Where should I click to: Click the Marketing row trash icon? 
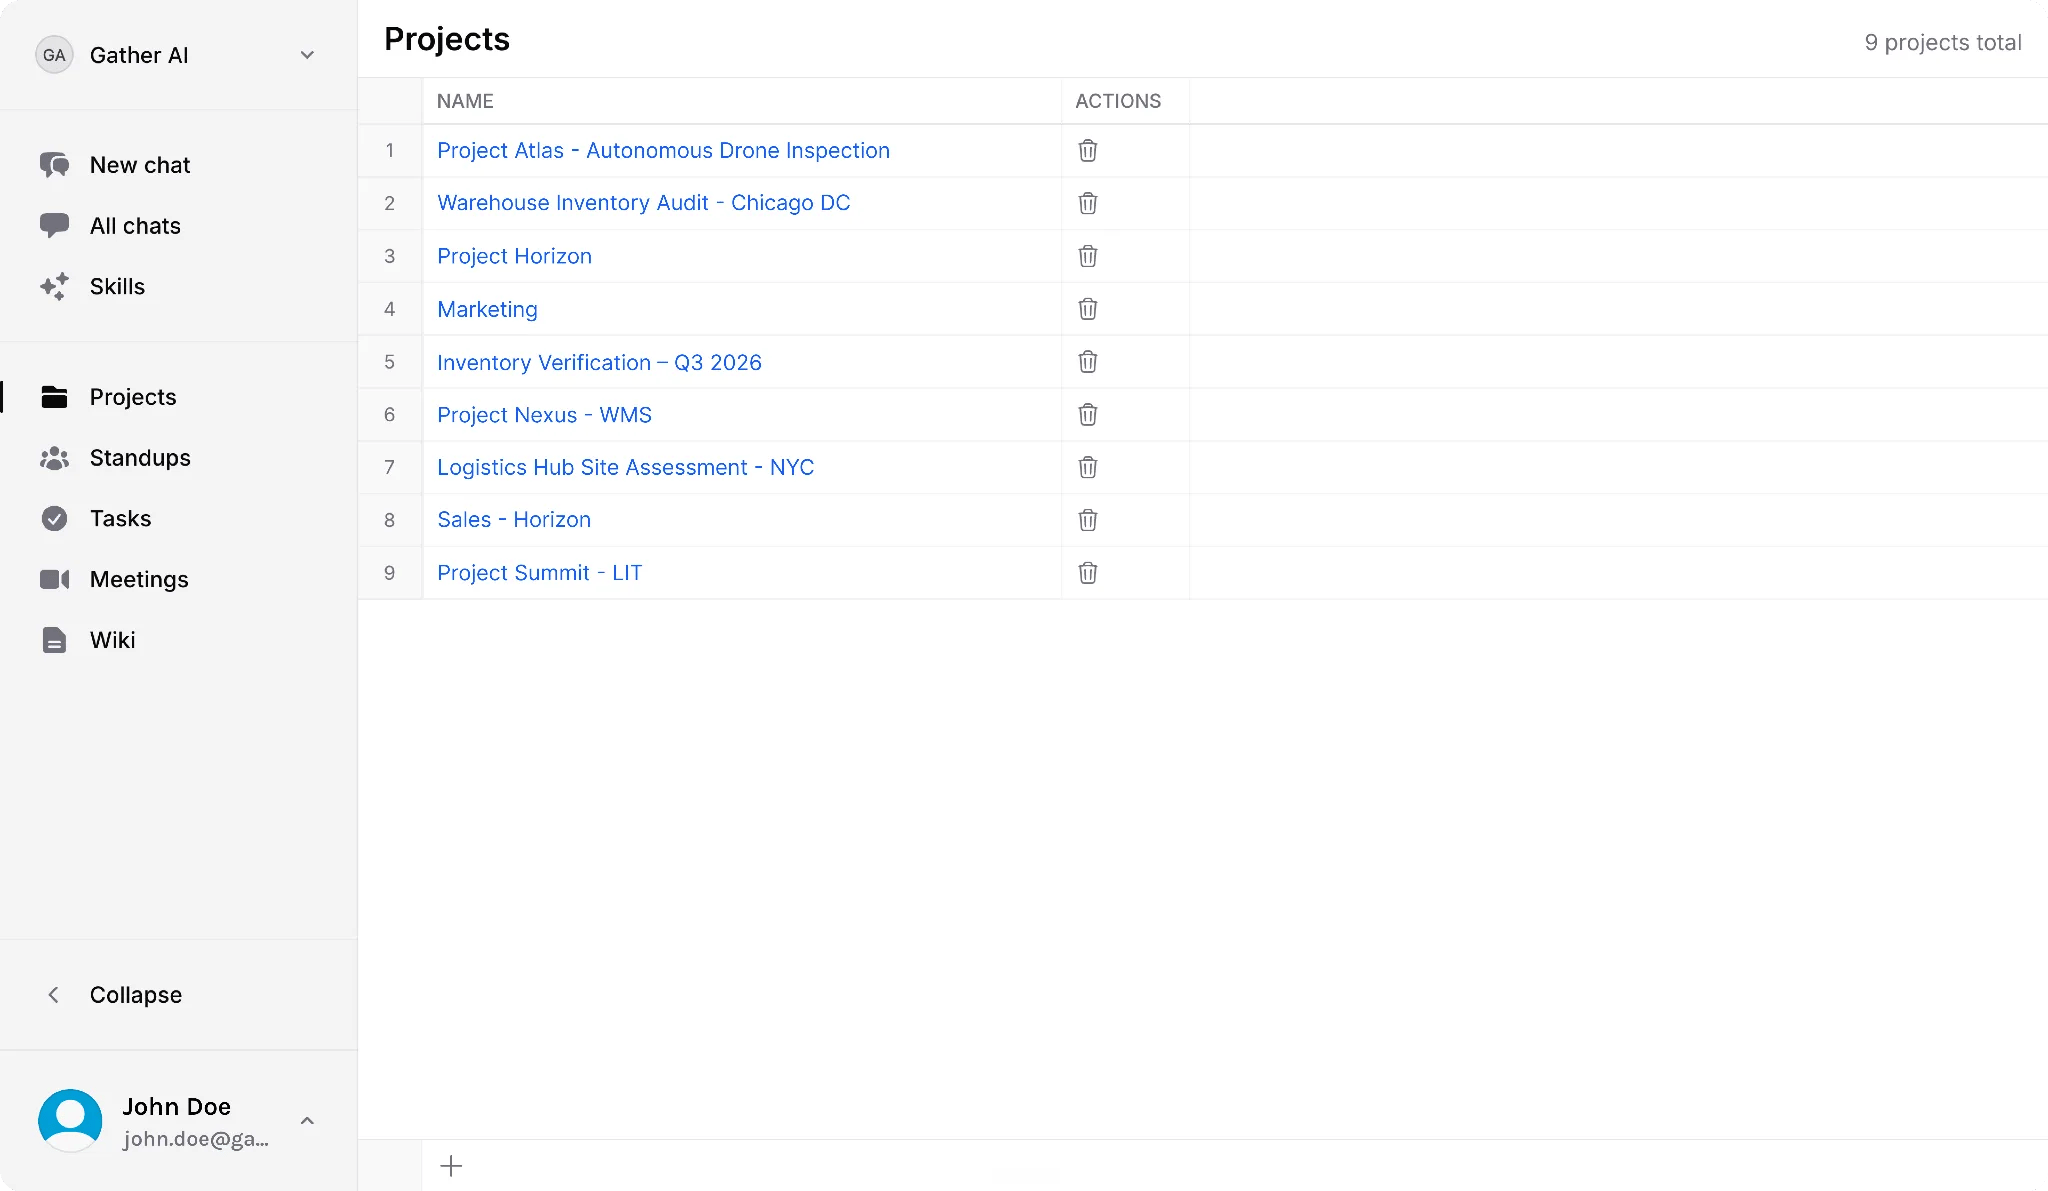1088,309
